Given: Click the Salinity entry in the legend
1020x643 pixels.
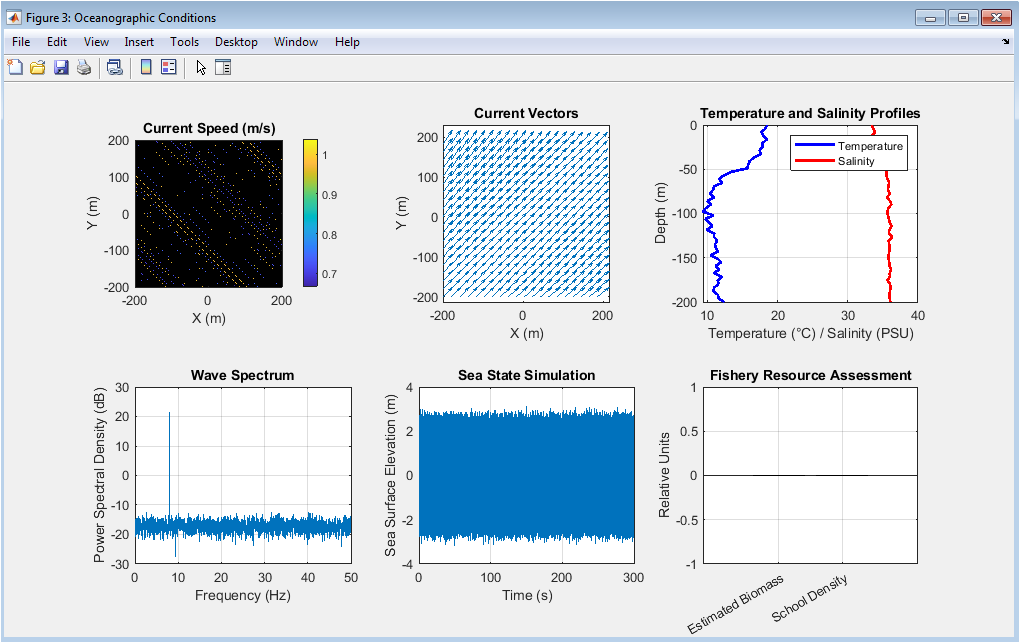Looking at the screenshot, I should [x=856, y=161].
